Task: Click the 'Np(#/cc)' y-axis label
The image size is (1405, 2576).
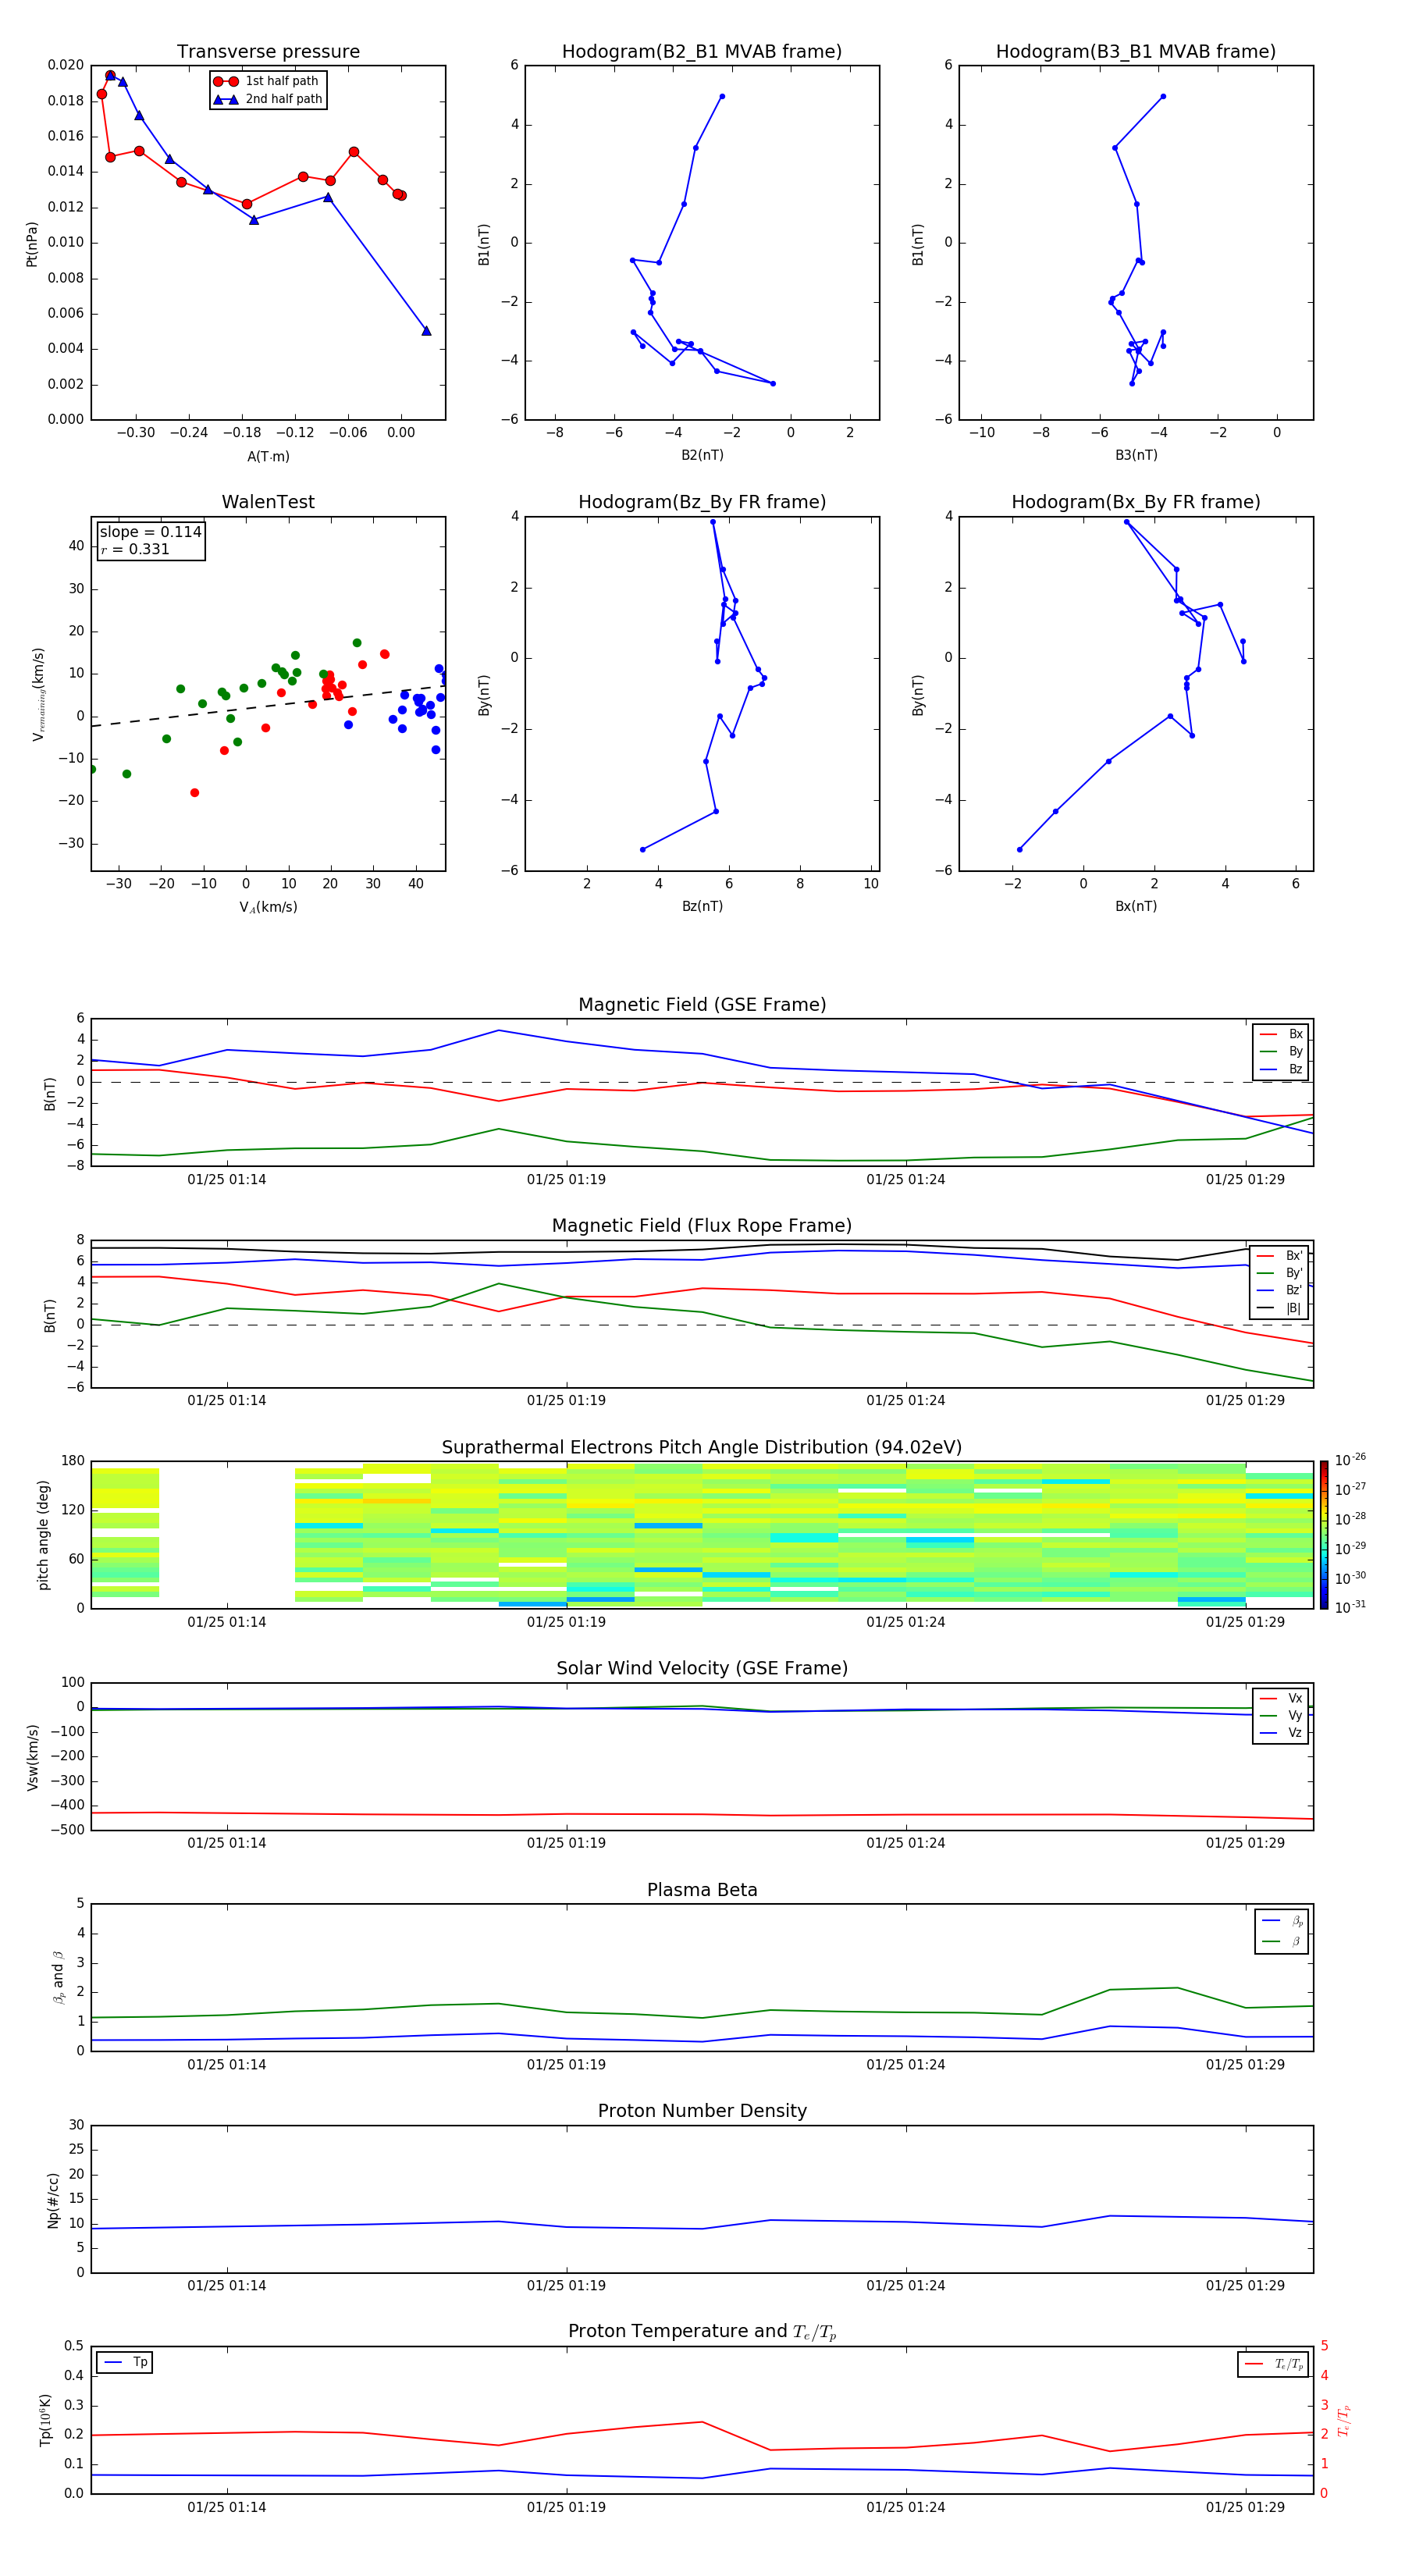Action: (52, 2200)
